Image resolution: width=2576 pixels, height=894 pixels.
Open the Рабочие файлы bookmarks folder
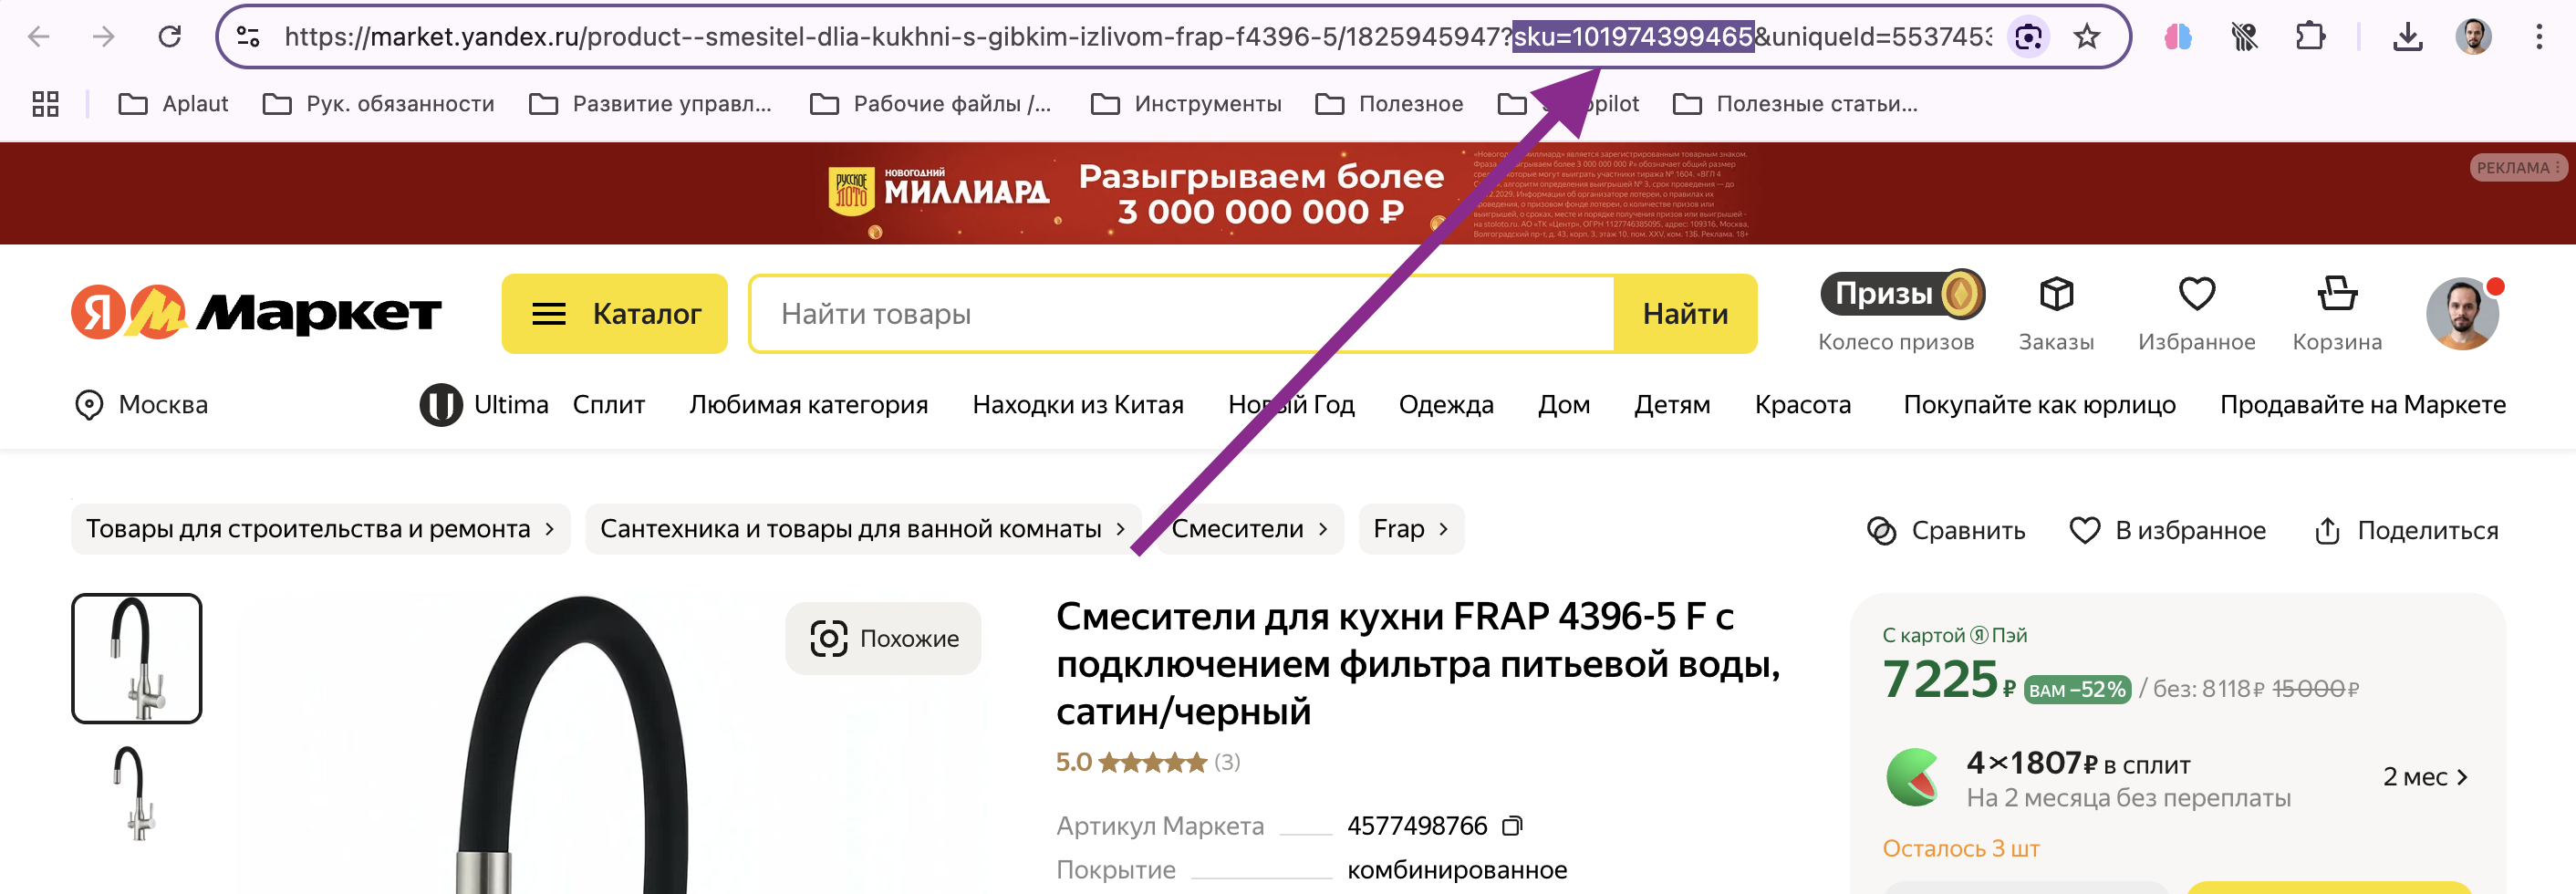click(930, 104)
